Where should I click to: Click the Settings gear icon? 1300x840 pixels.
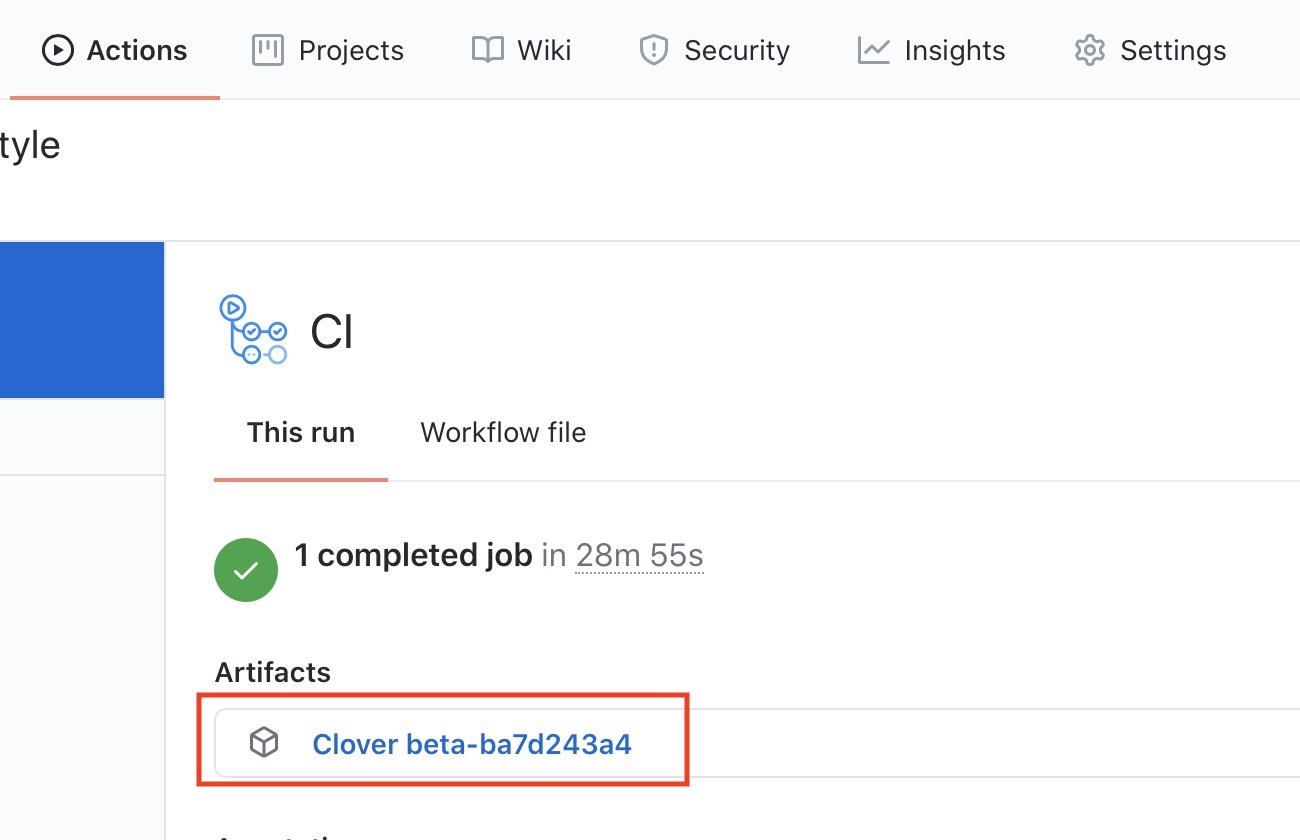coord(1089,49)
